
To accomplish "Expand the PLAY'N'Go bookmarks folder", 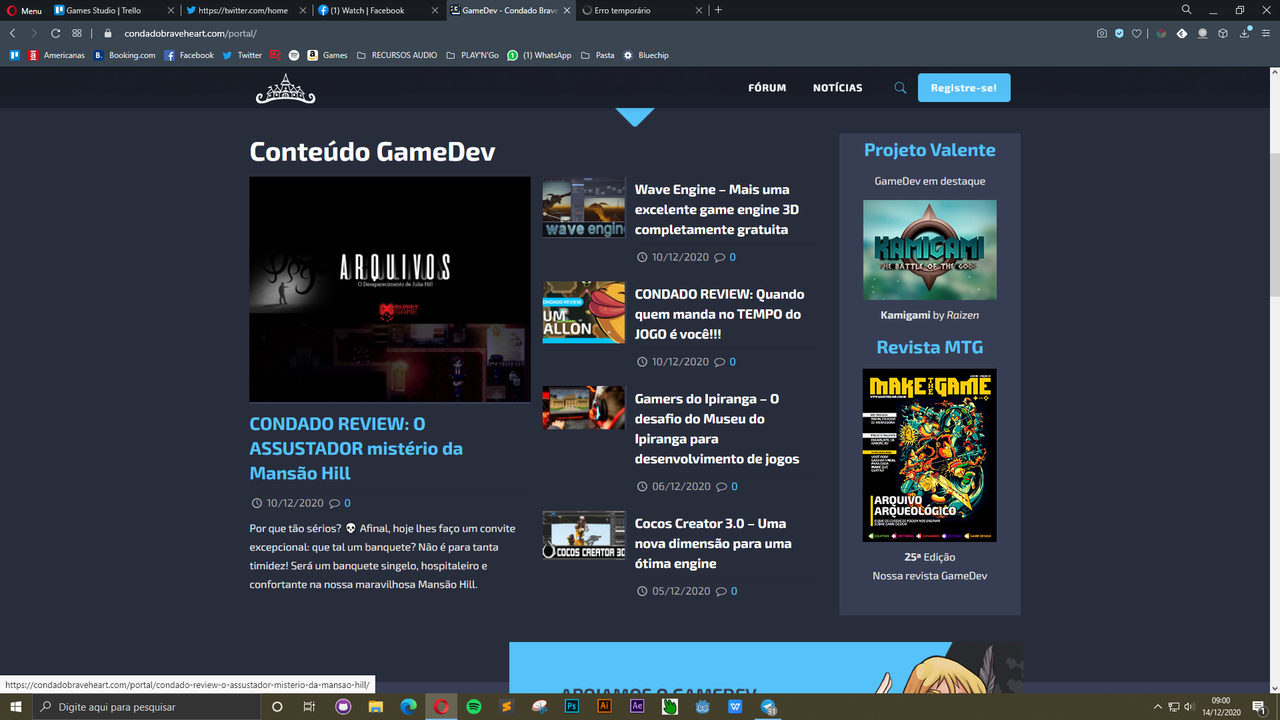I will click(472, 55).
